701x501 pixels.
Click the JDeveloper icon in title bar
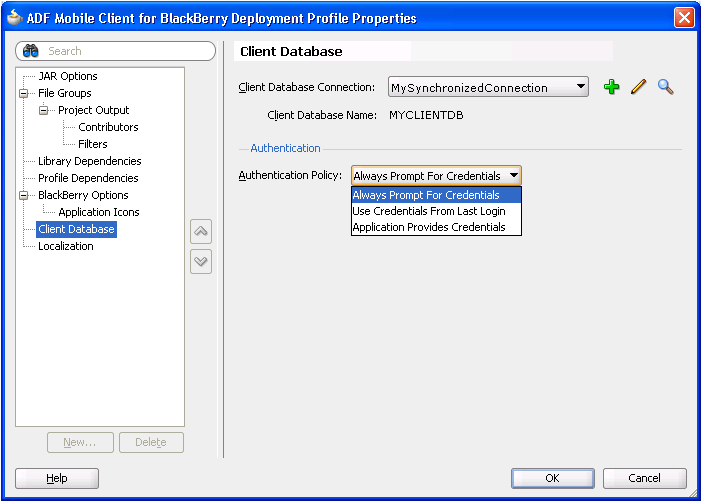coord(15,18)
